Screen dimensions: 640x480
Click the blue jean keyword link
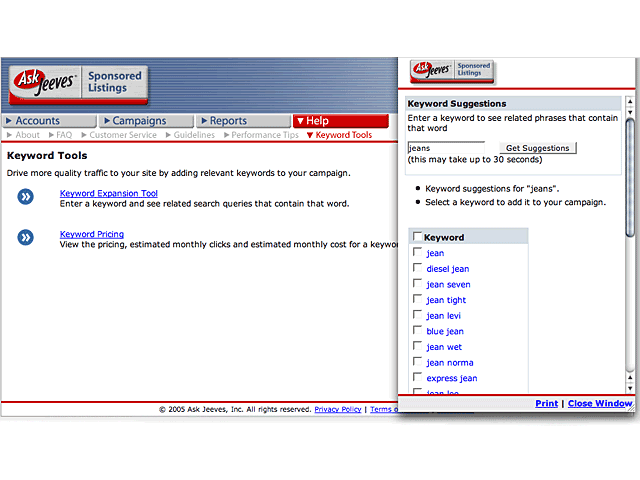(x=445, y=331)
